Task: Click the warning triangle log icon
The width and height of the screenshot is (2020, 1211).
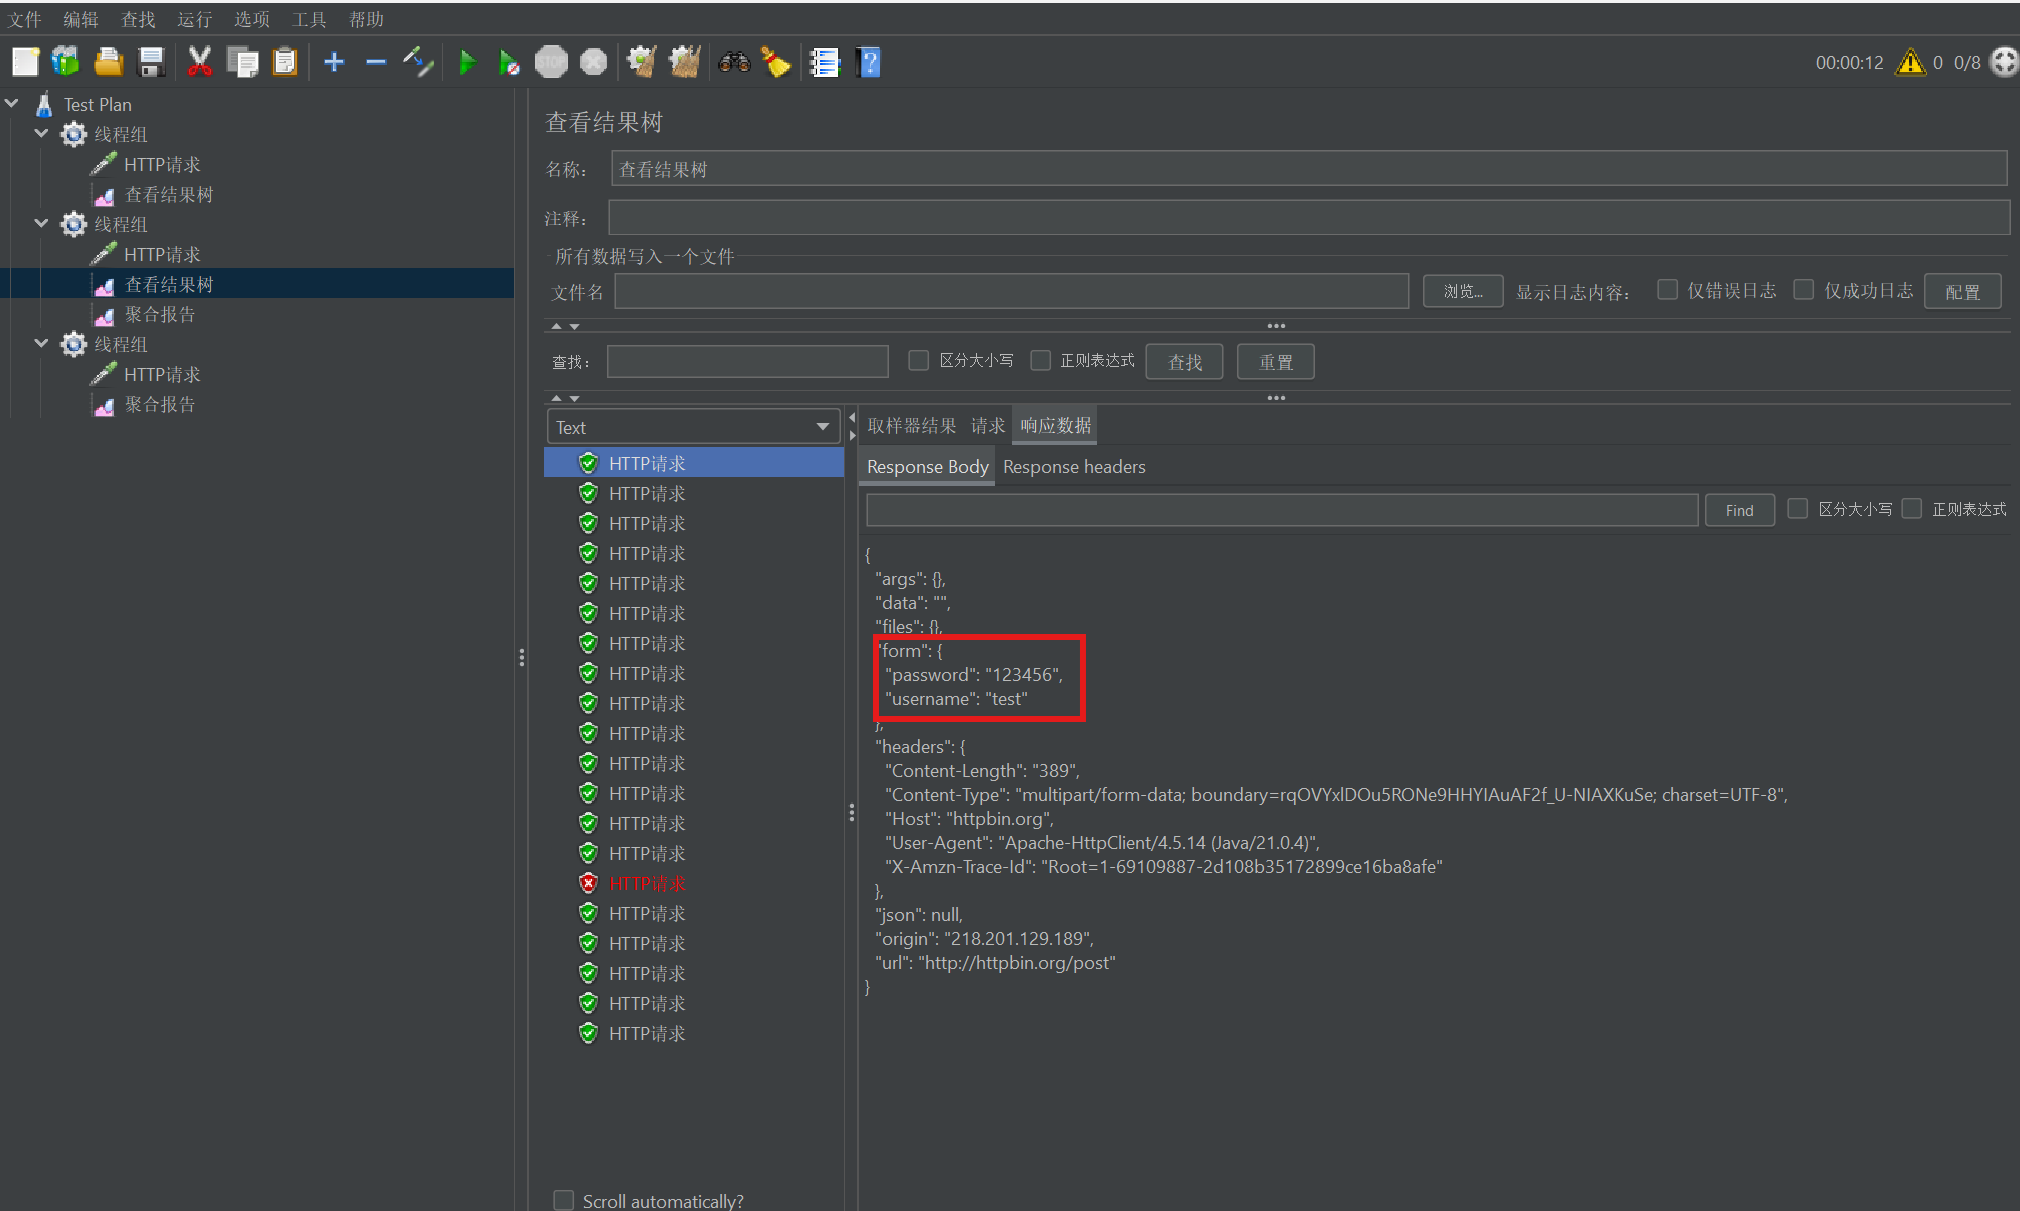Action: (x=1910, y=63)
